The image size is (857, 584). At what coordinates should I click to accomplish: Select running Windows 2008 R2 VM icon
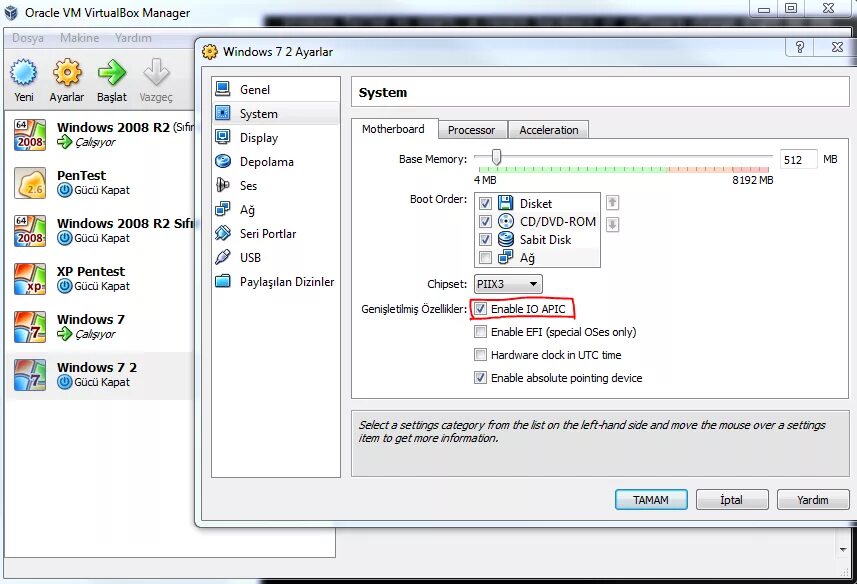(x=30, y=135)
